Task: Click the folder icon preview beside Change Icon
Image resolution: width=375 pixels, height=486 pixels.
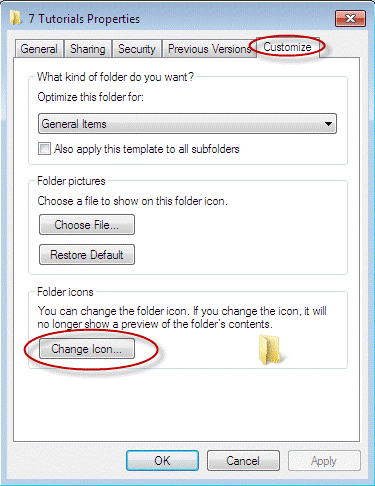Action: coord(269,349)
